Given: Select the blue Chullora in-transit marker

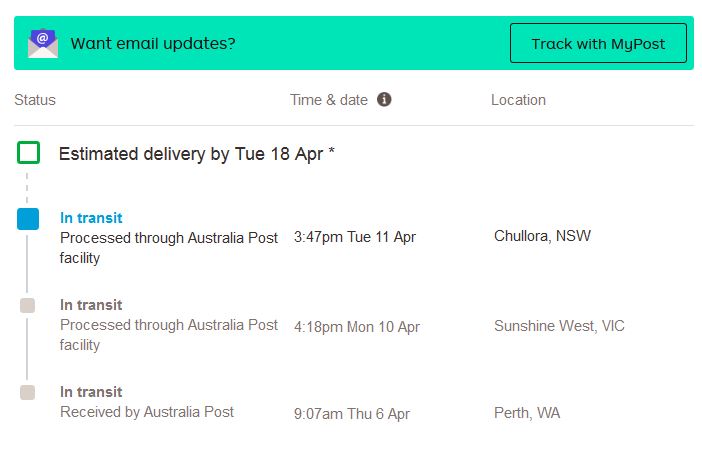Looking at the screenshot, I should click(x=28, y=219).
